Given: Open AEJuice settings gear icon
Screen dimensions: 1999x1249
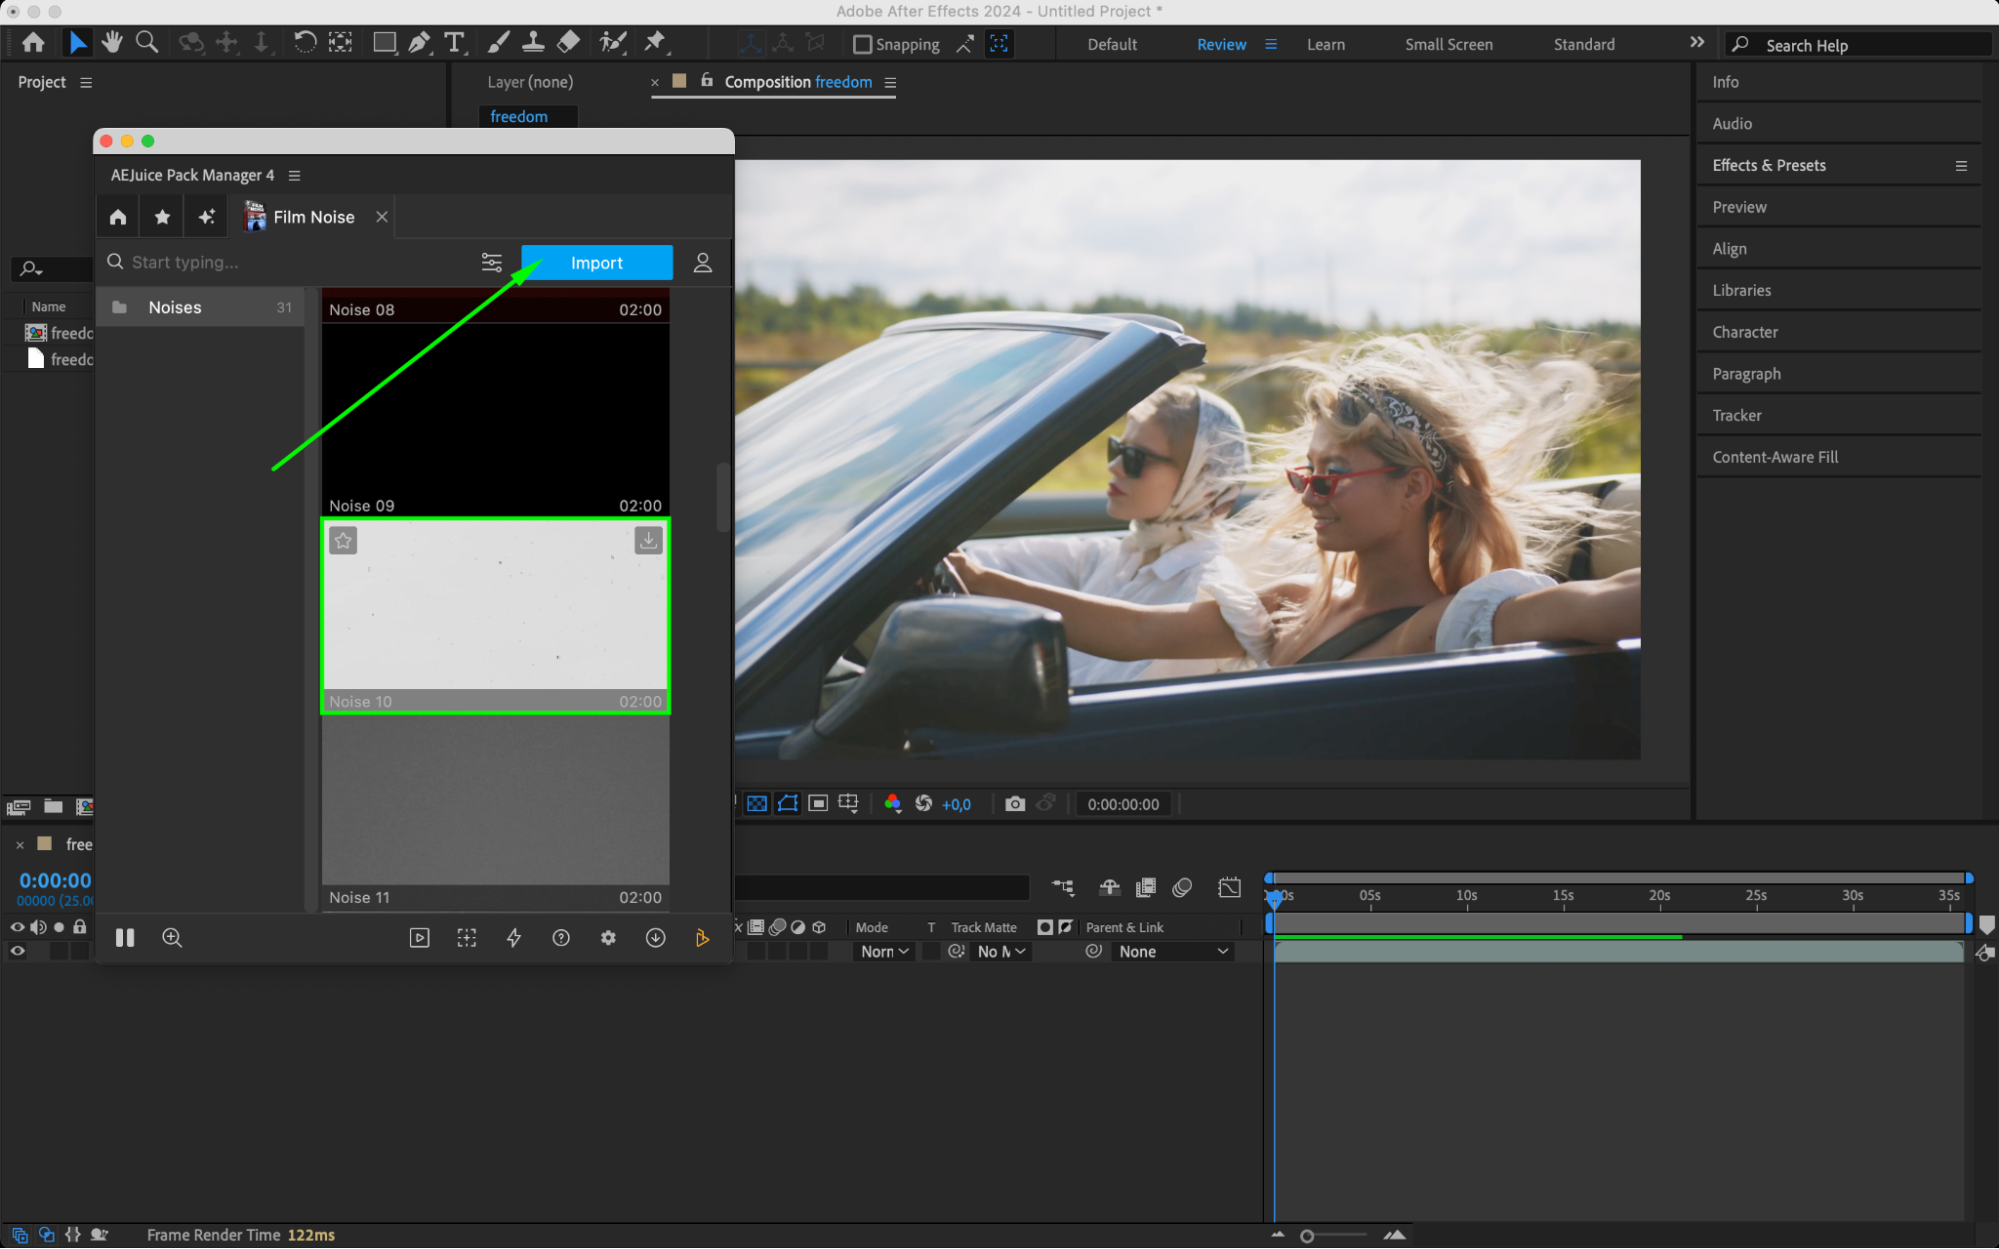Looking at the screenshot, I should click(x=608, y=938).
